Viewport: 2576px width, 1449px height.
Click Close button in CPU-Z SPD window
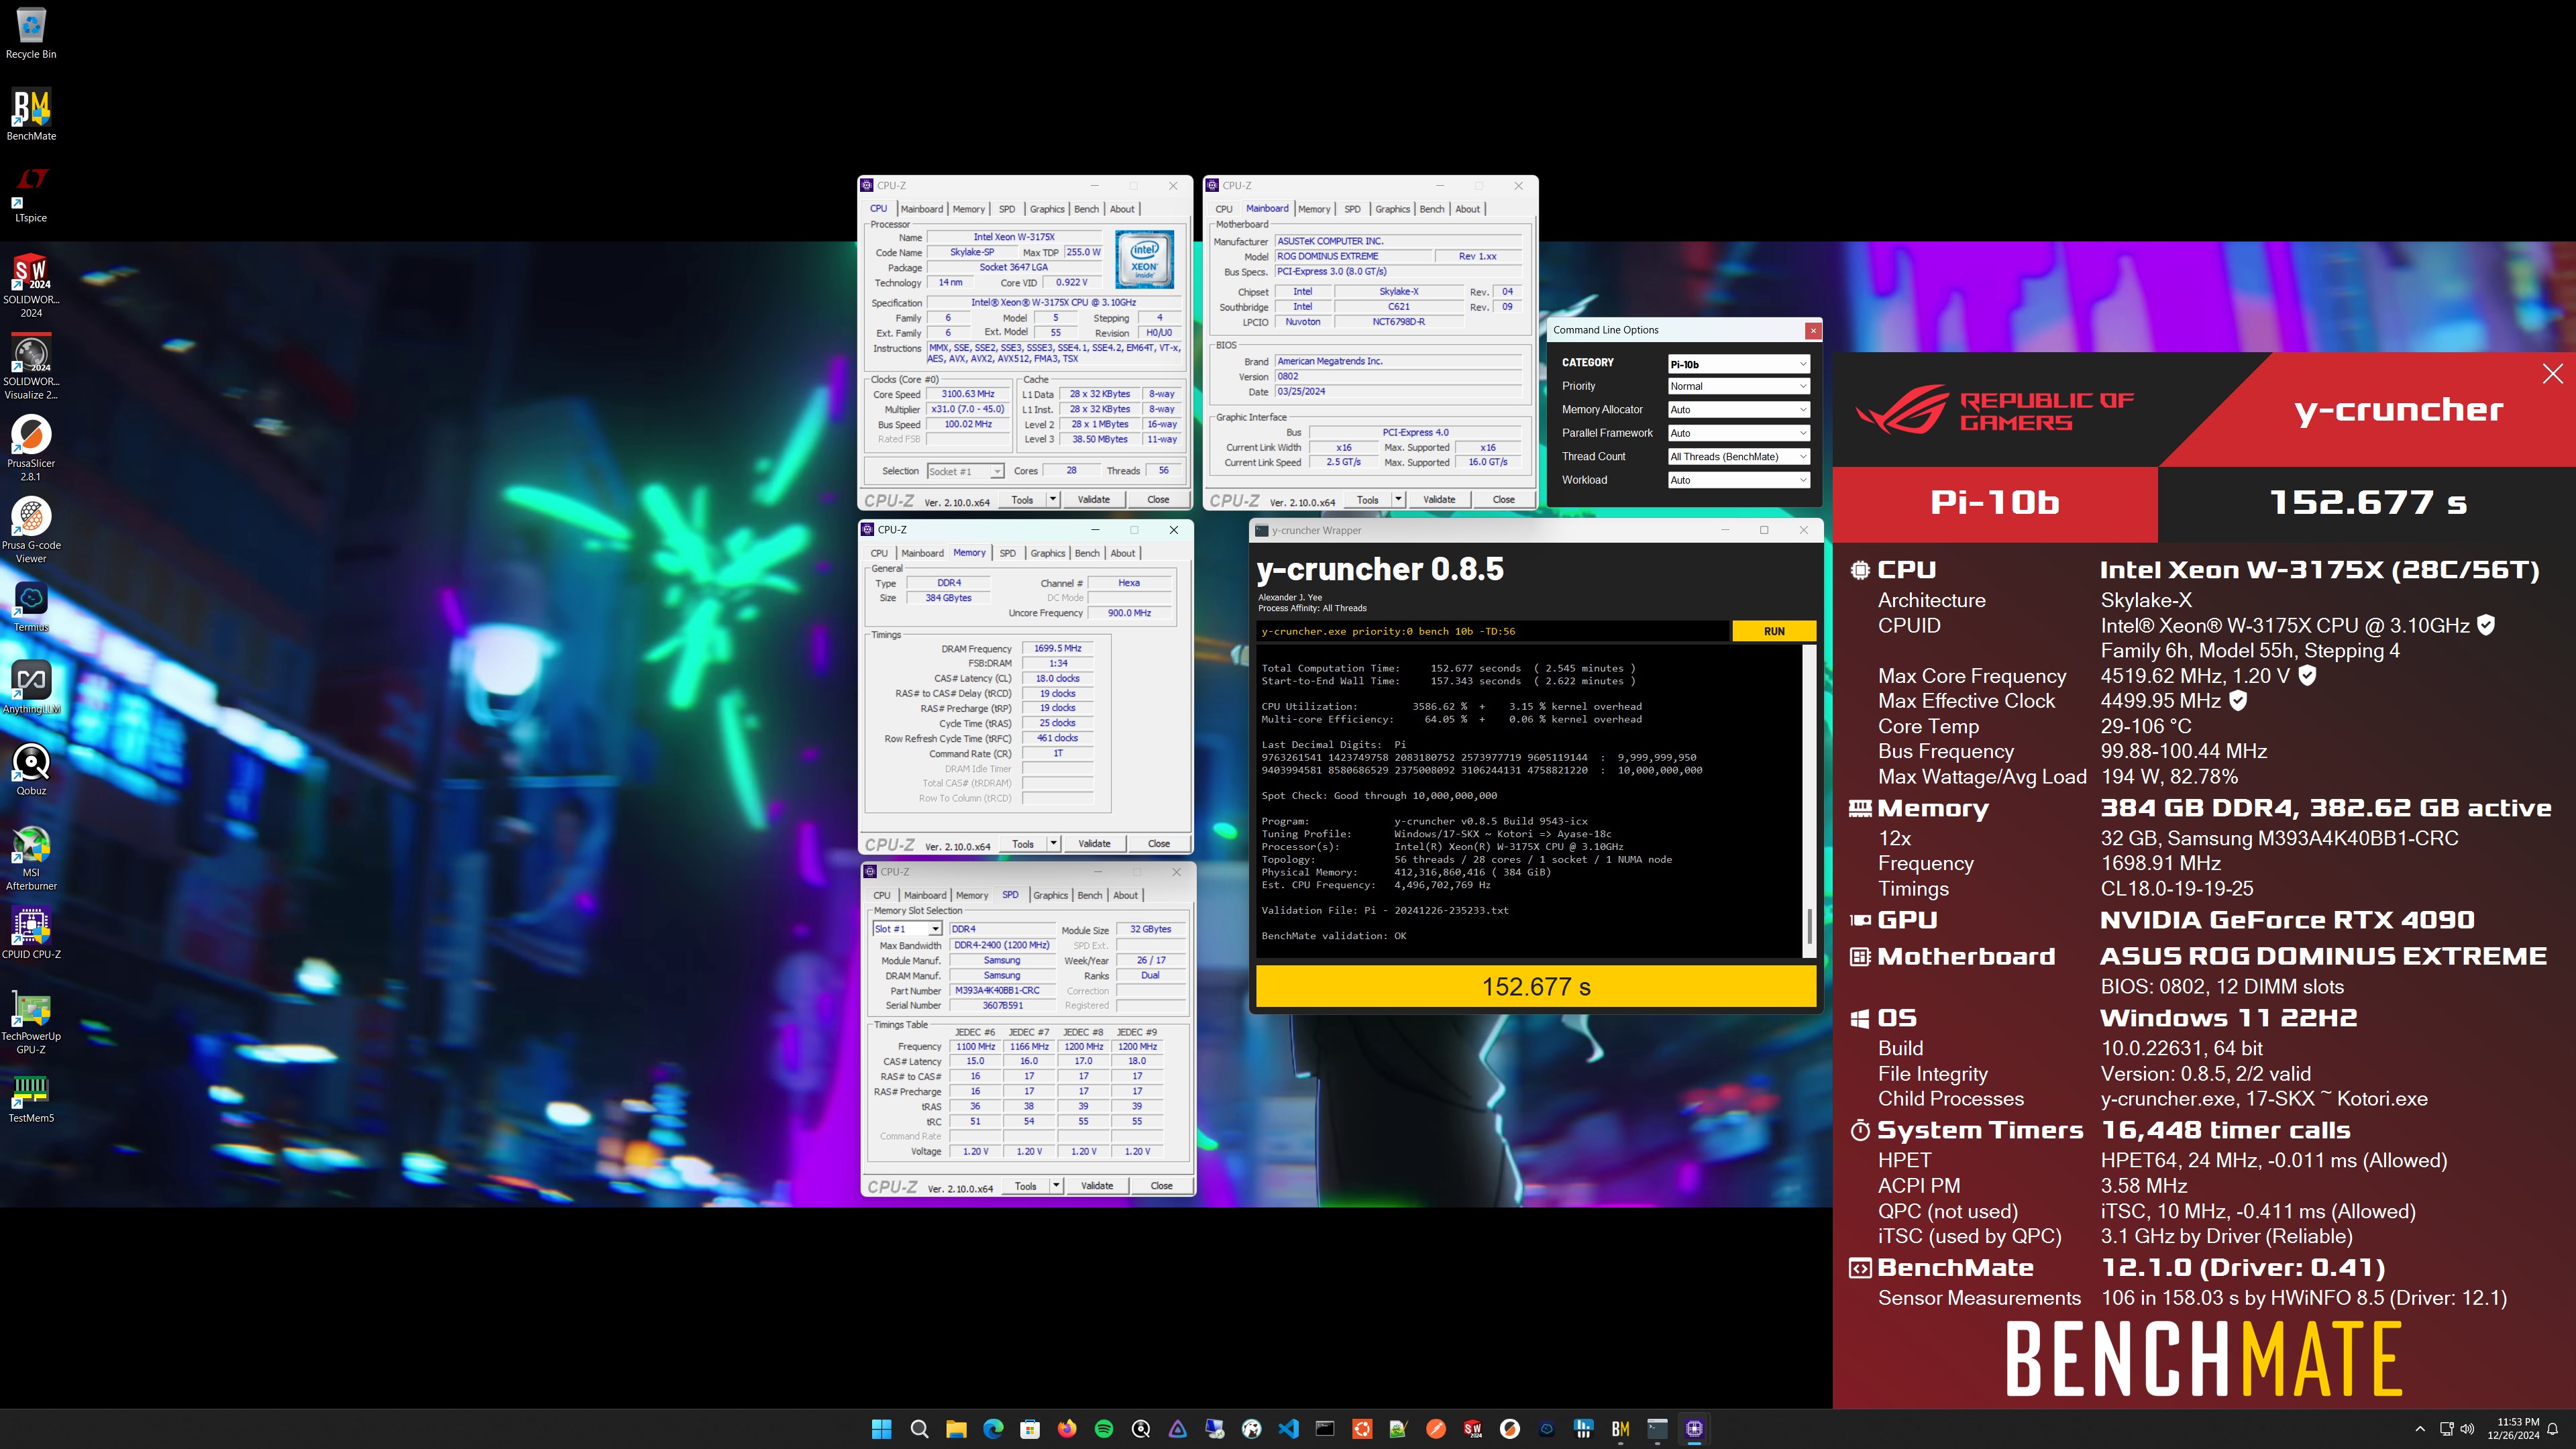coord(1161,1186)
